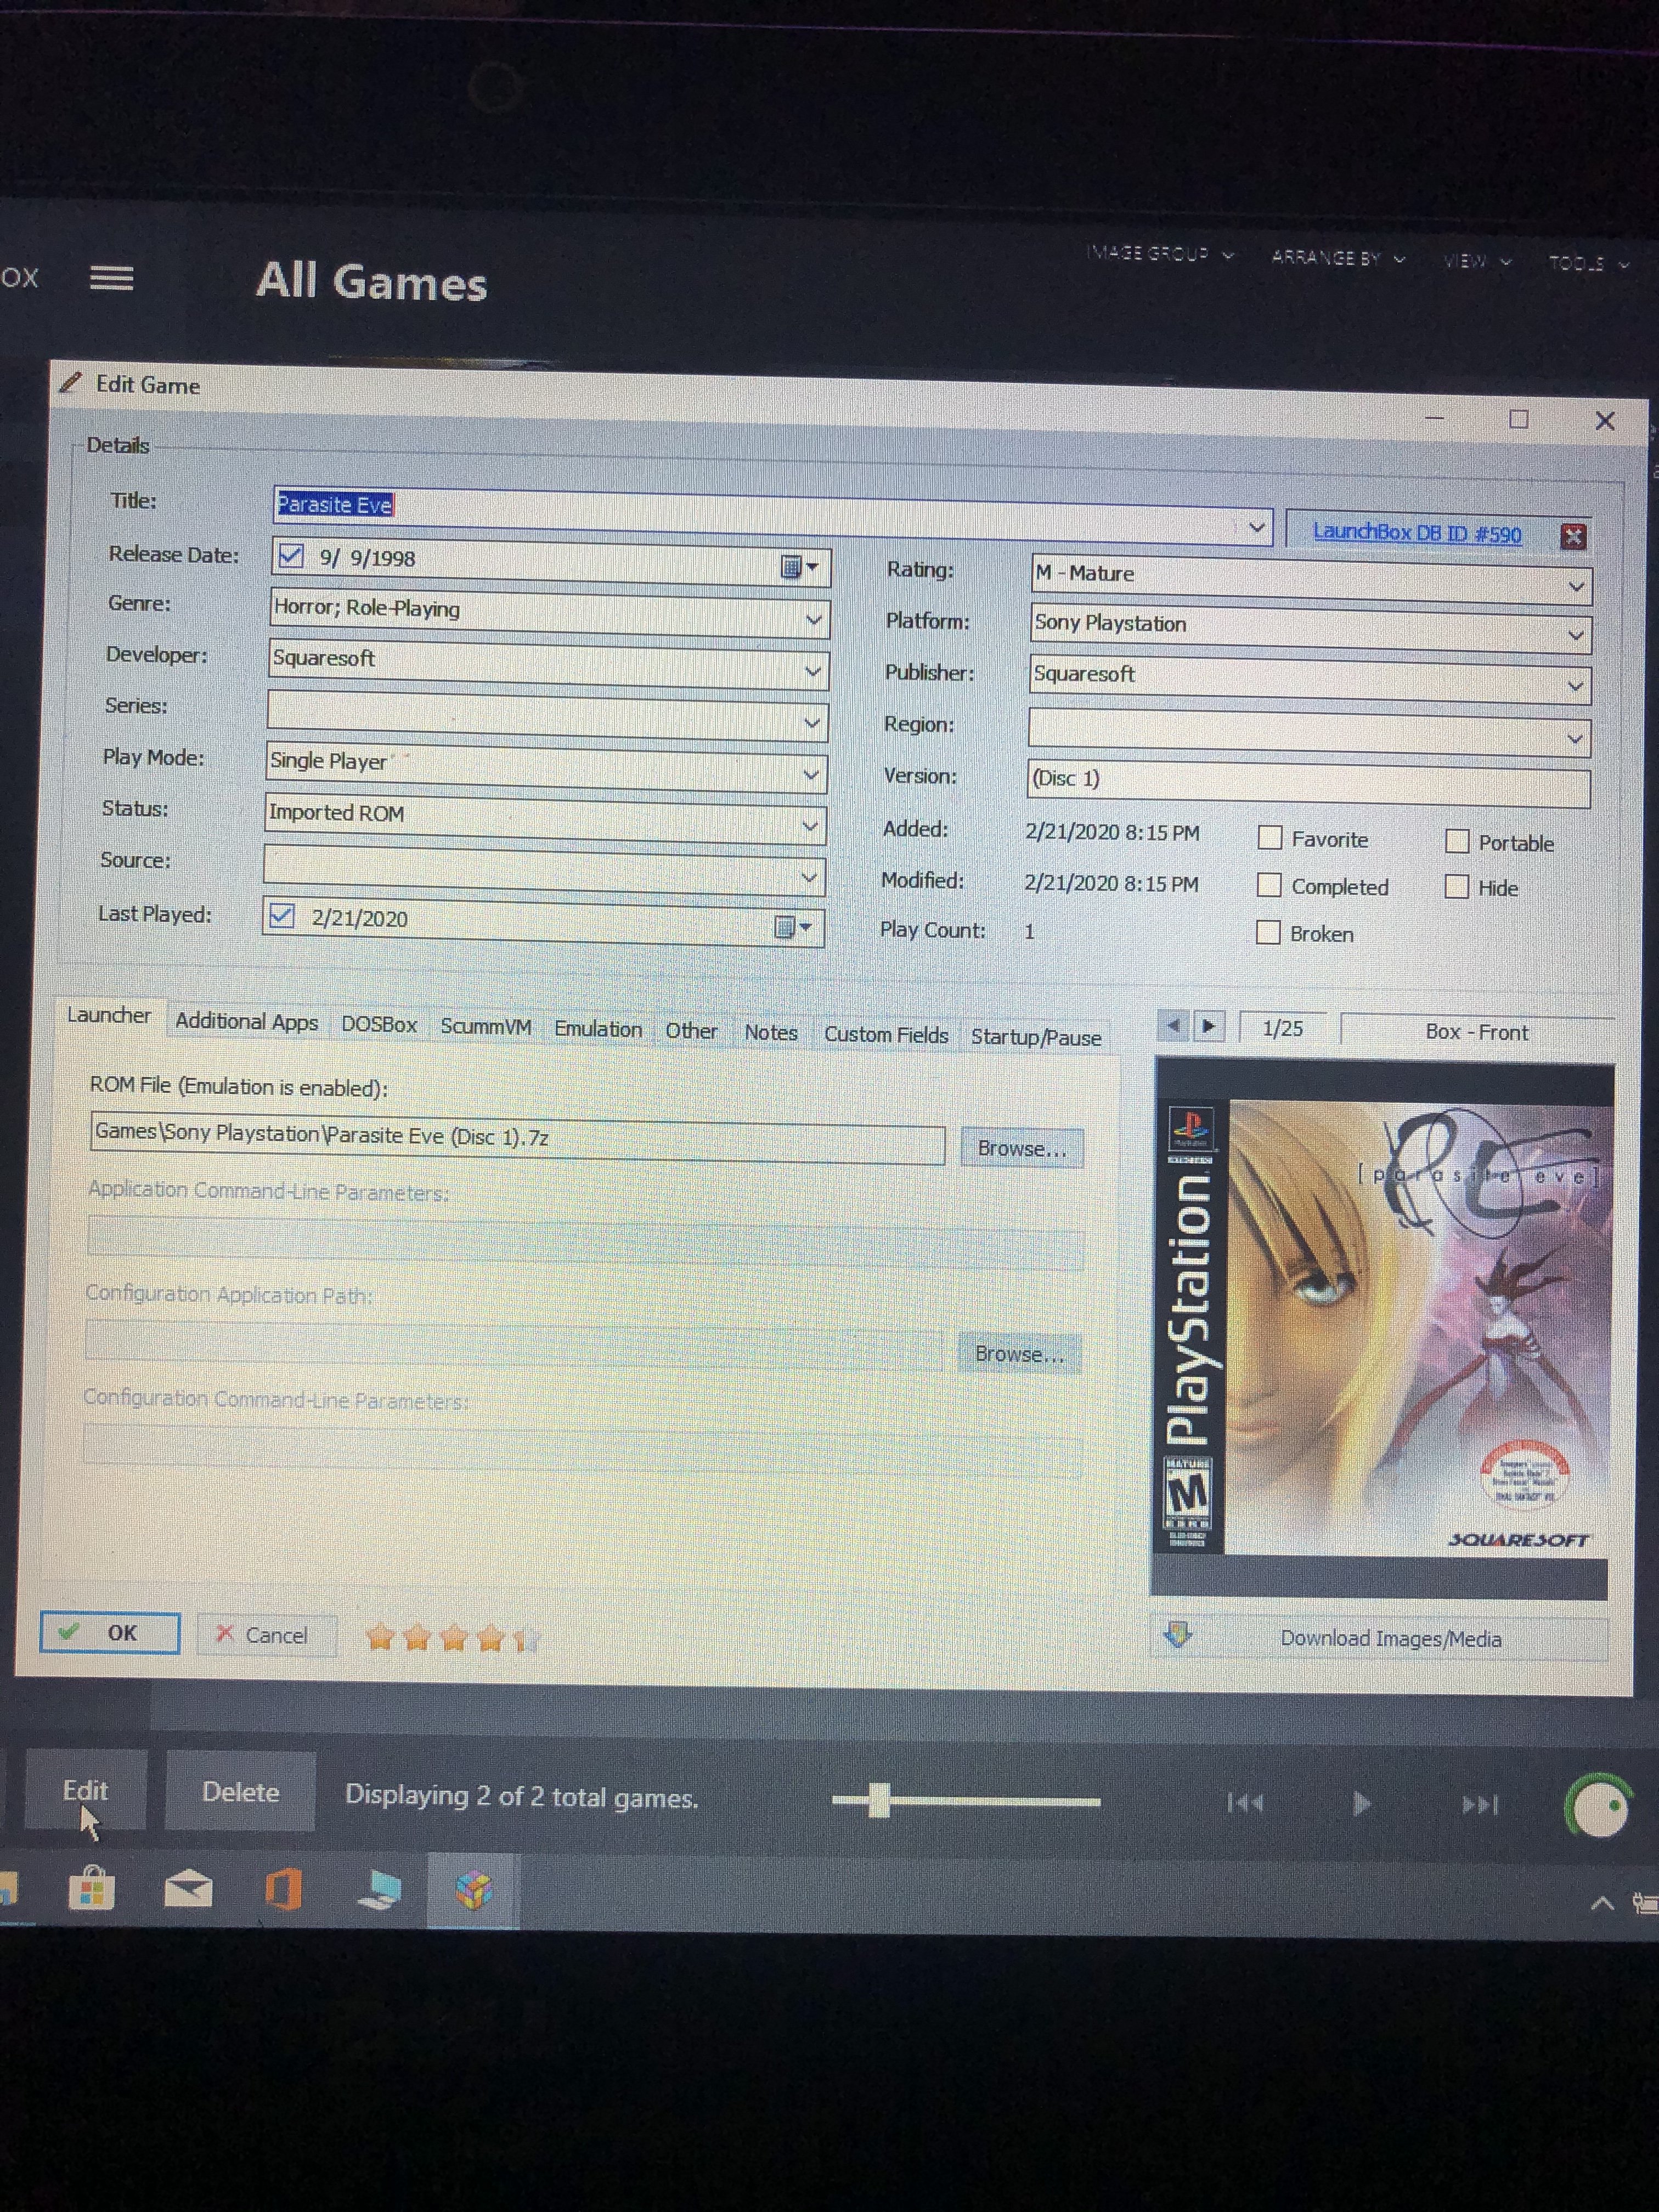The height and width of the screenshot is (2212, 1659).
Task: Play music in the LaunchBox bar
Action: (1361, 1804)
